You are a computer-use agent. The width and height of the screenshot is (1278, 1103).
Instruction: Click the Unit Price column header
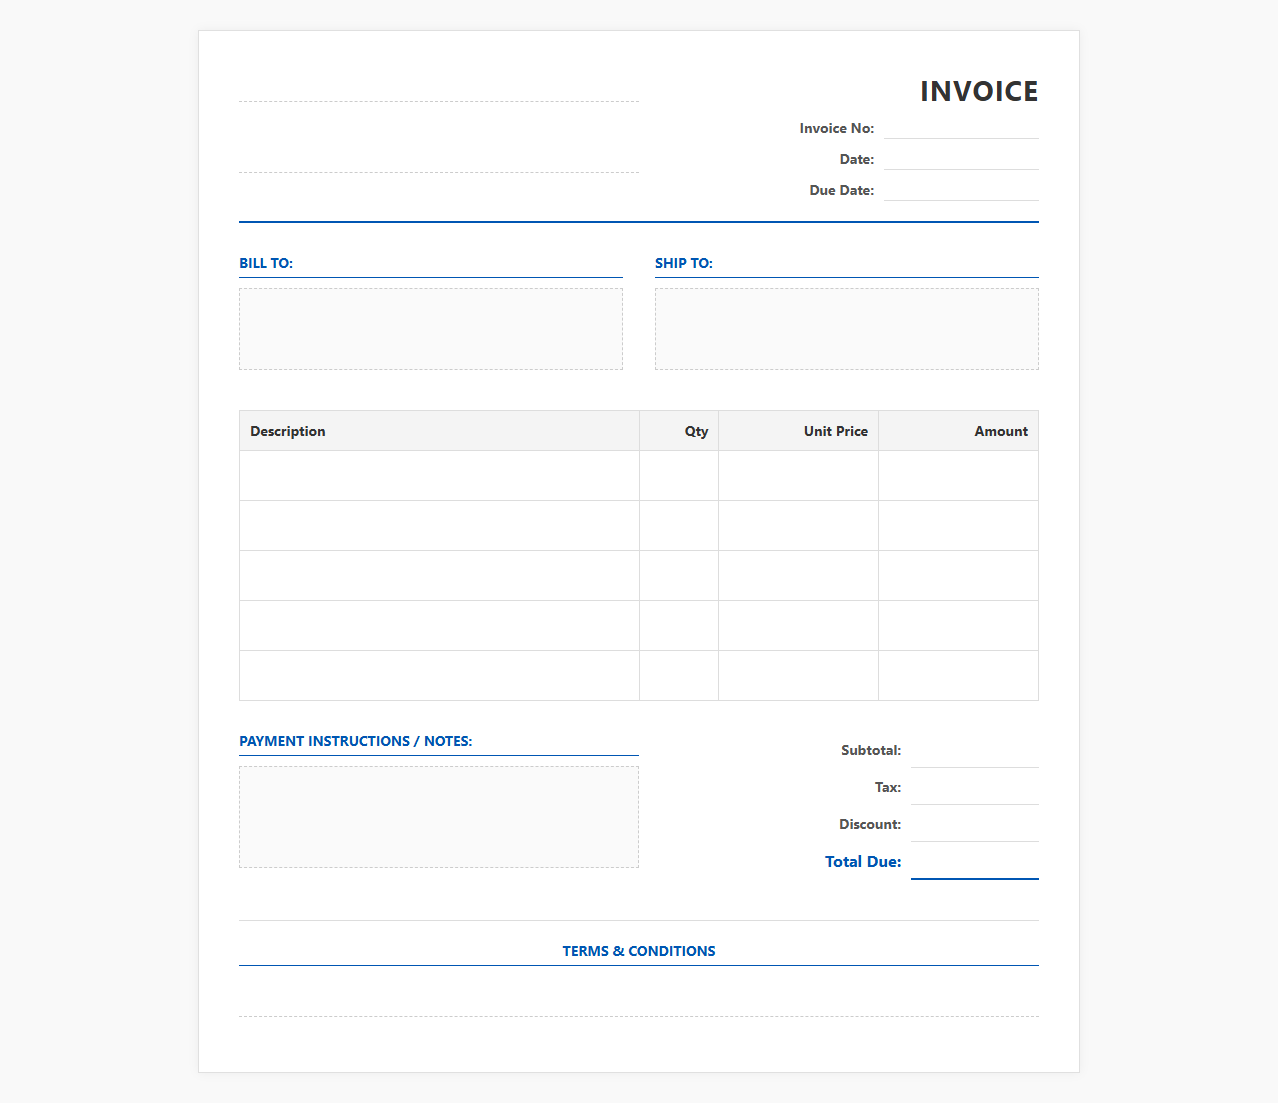pos(799,431)
